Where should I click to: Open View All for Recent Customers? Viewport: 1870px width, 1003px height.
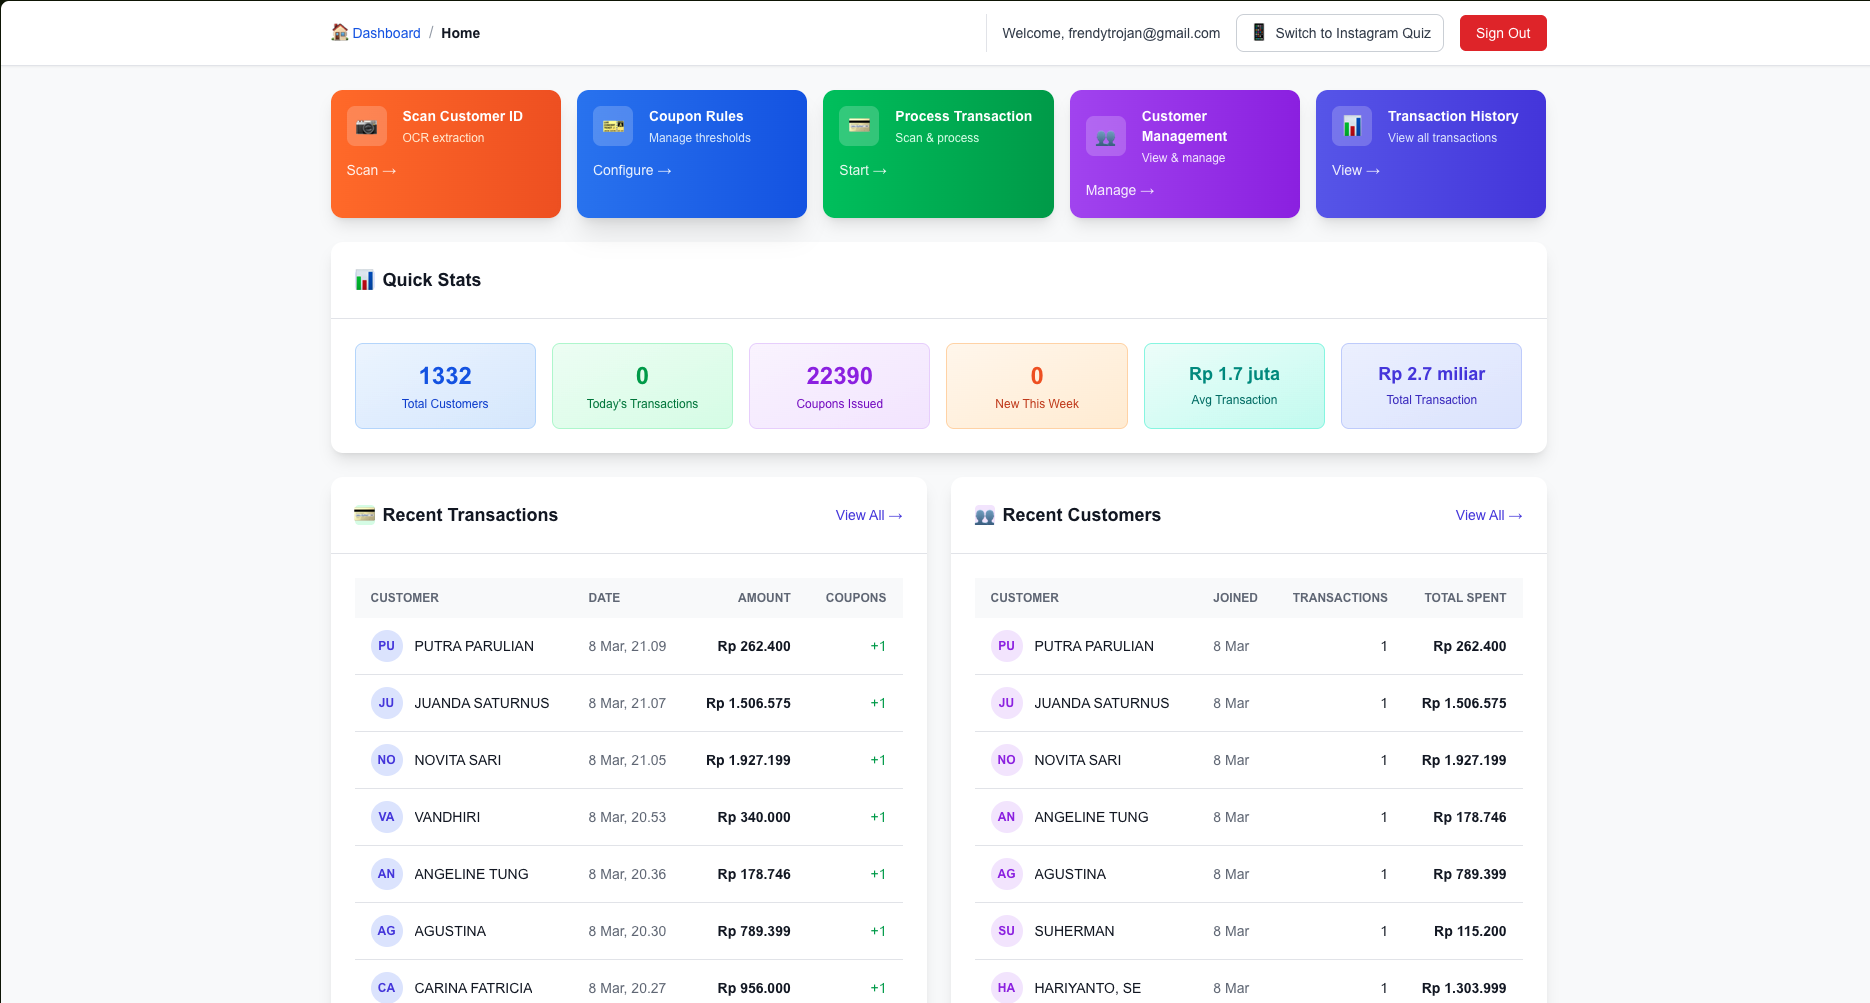[x=1488, y=515]
